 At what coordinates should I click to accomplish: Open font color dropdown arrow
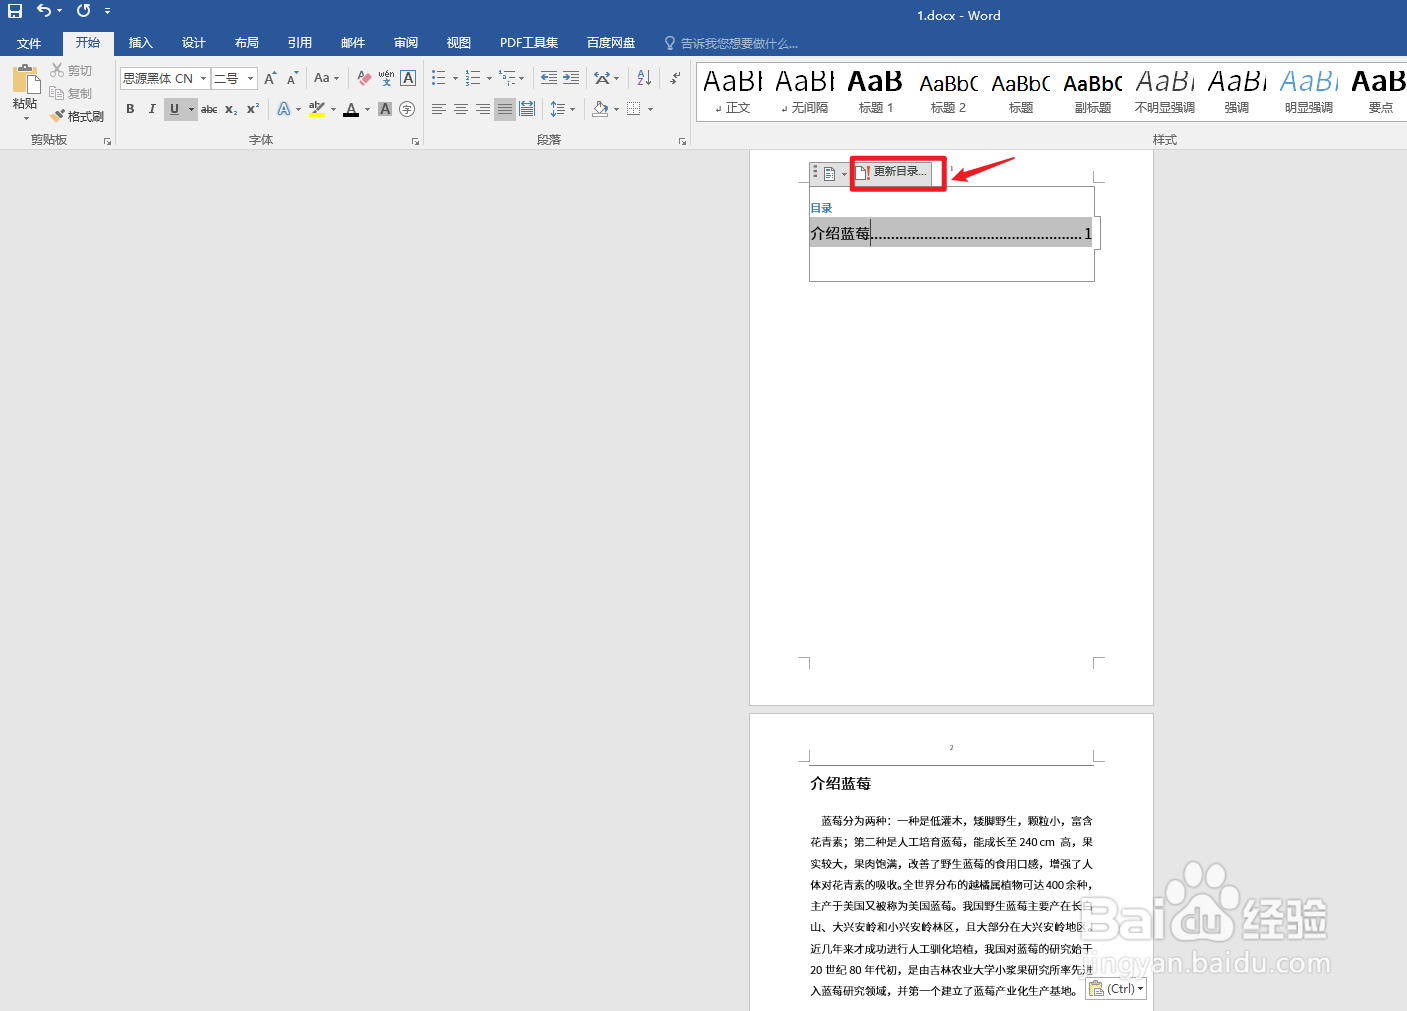pyautogui.click(x=368, y=109)
